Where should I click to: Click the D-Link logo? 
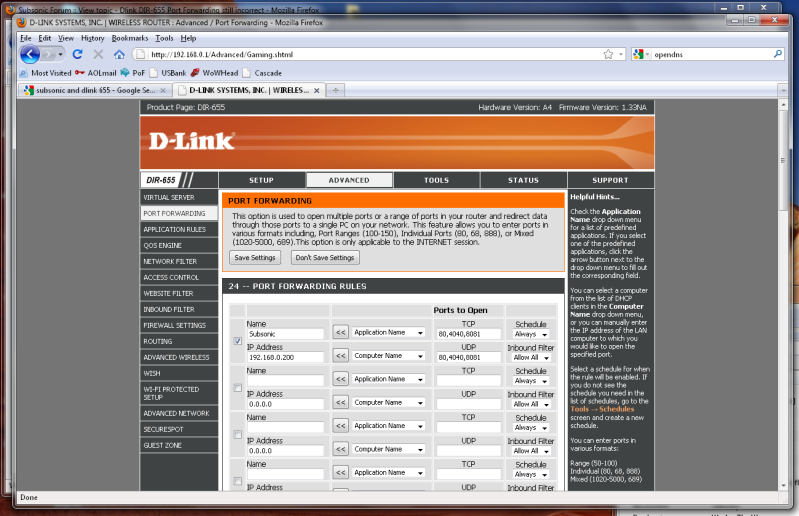192,141
